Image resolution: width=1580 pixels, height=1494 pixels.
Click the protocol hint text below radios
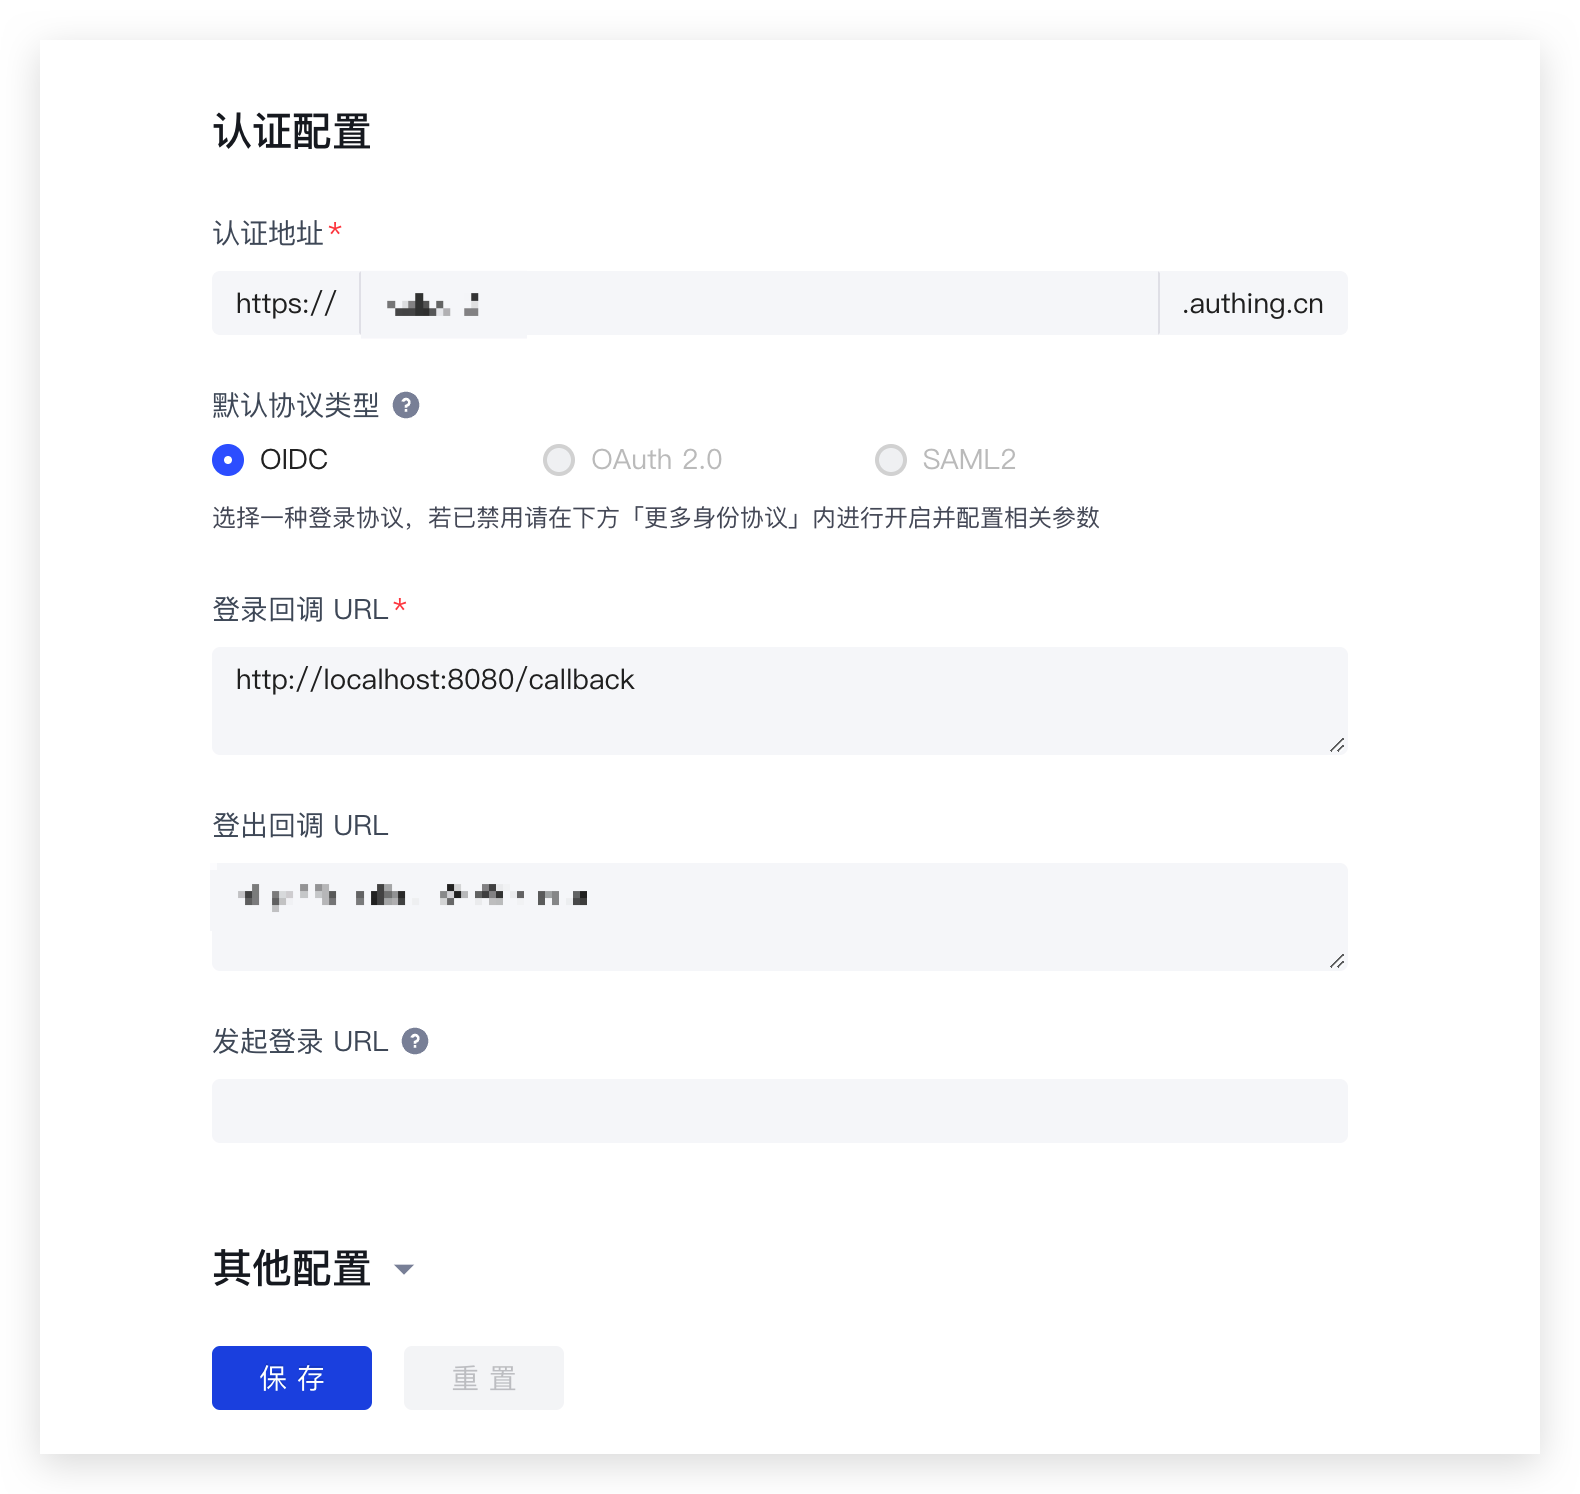[656, 518]
